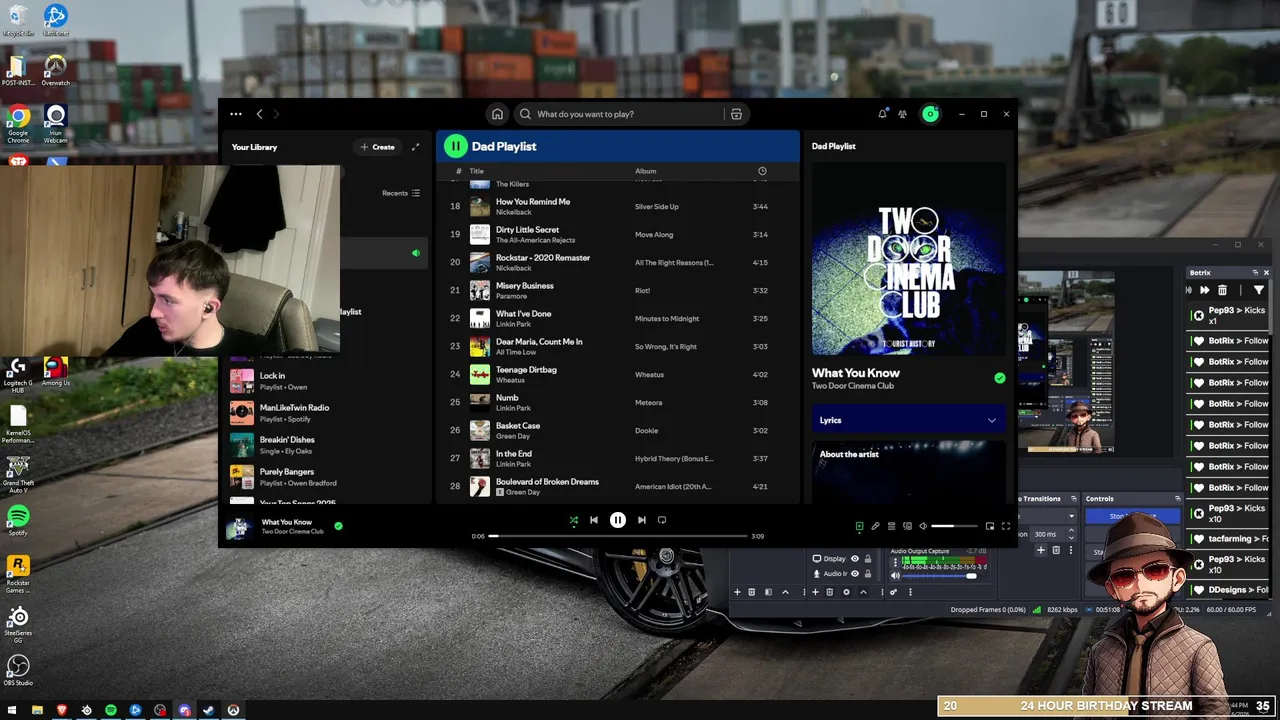Open Spotify notifications bell
Viewport: 1280px width, 720px height.
pos(882,114)
